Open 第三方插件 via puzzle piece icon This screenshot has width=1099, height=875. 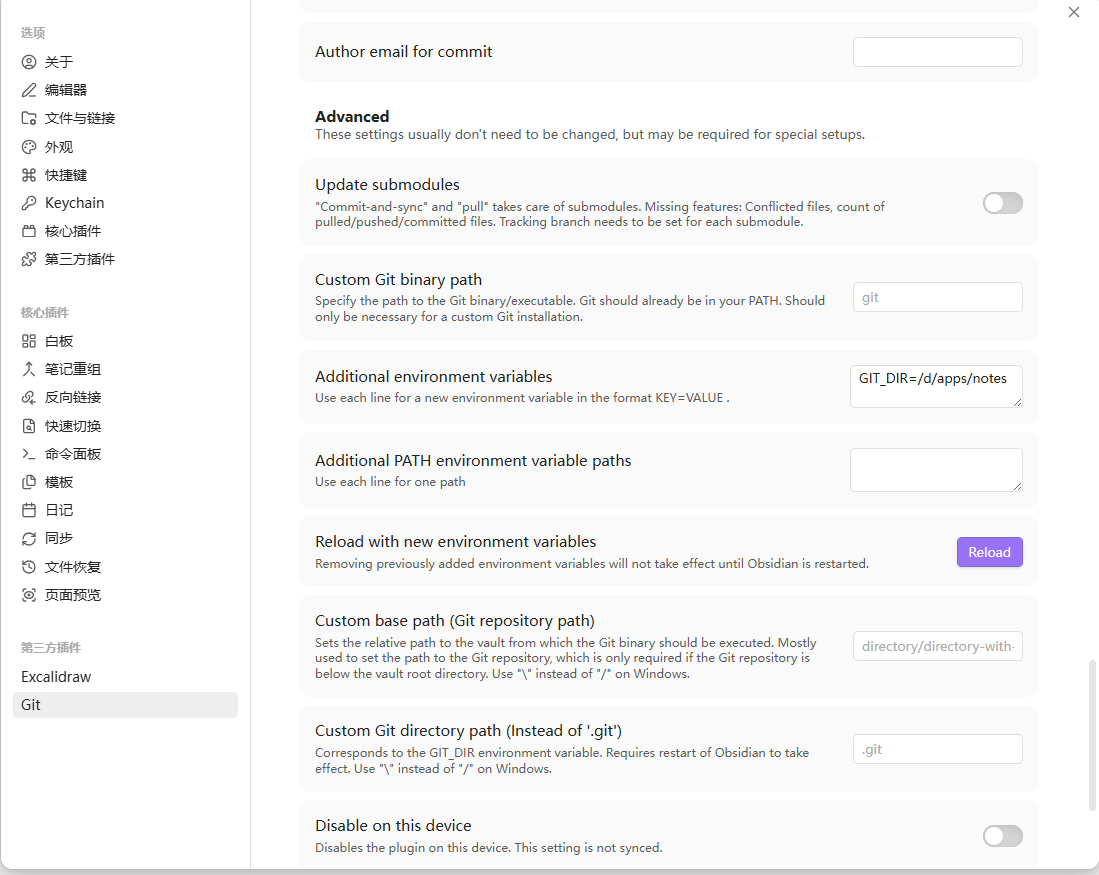(29, 259)
